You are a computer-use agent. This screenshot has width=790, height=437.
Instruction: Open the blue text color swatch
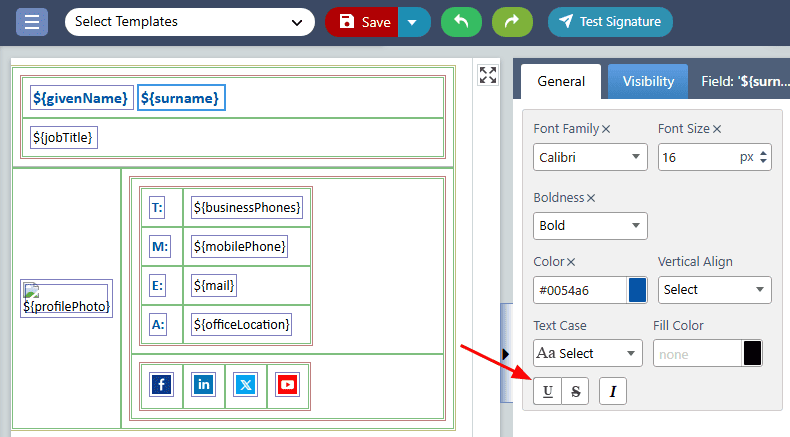(x=637, y=290)
